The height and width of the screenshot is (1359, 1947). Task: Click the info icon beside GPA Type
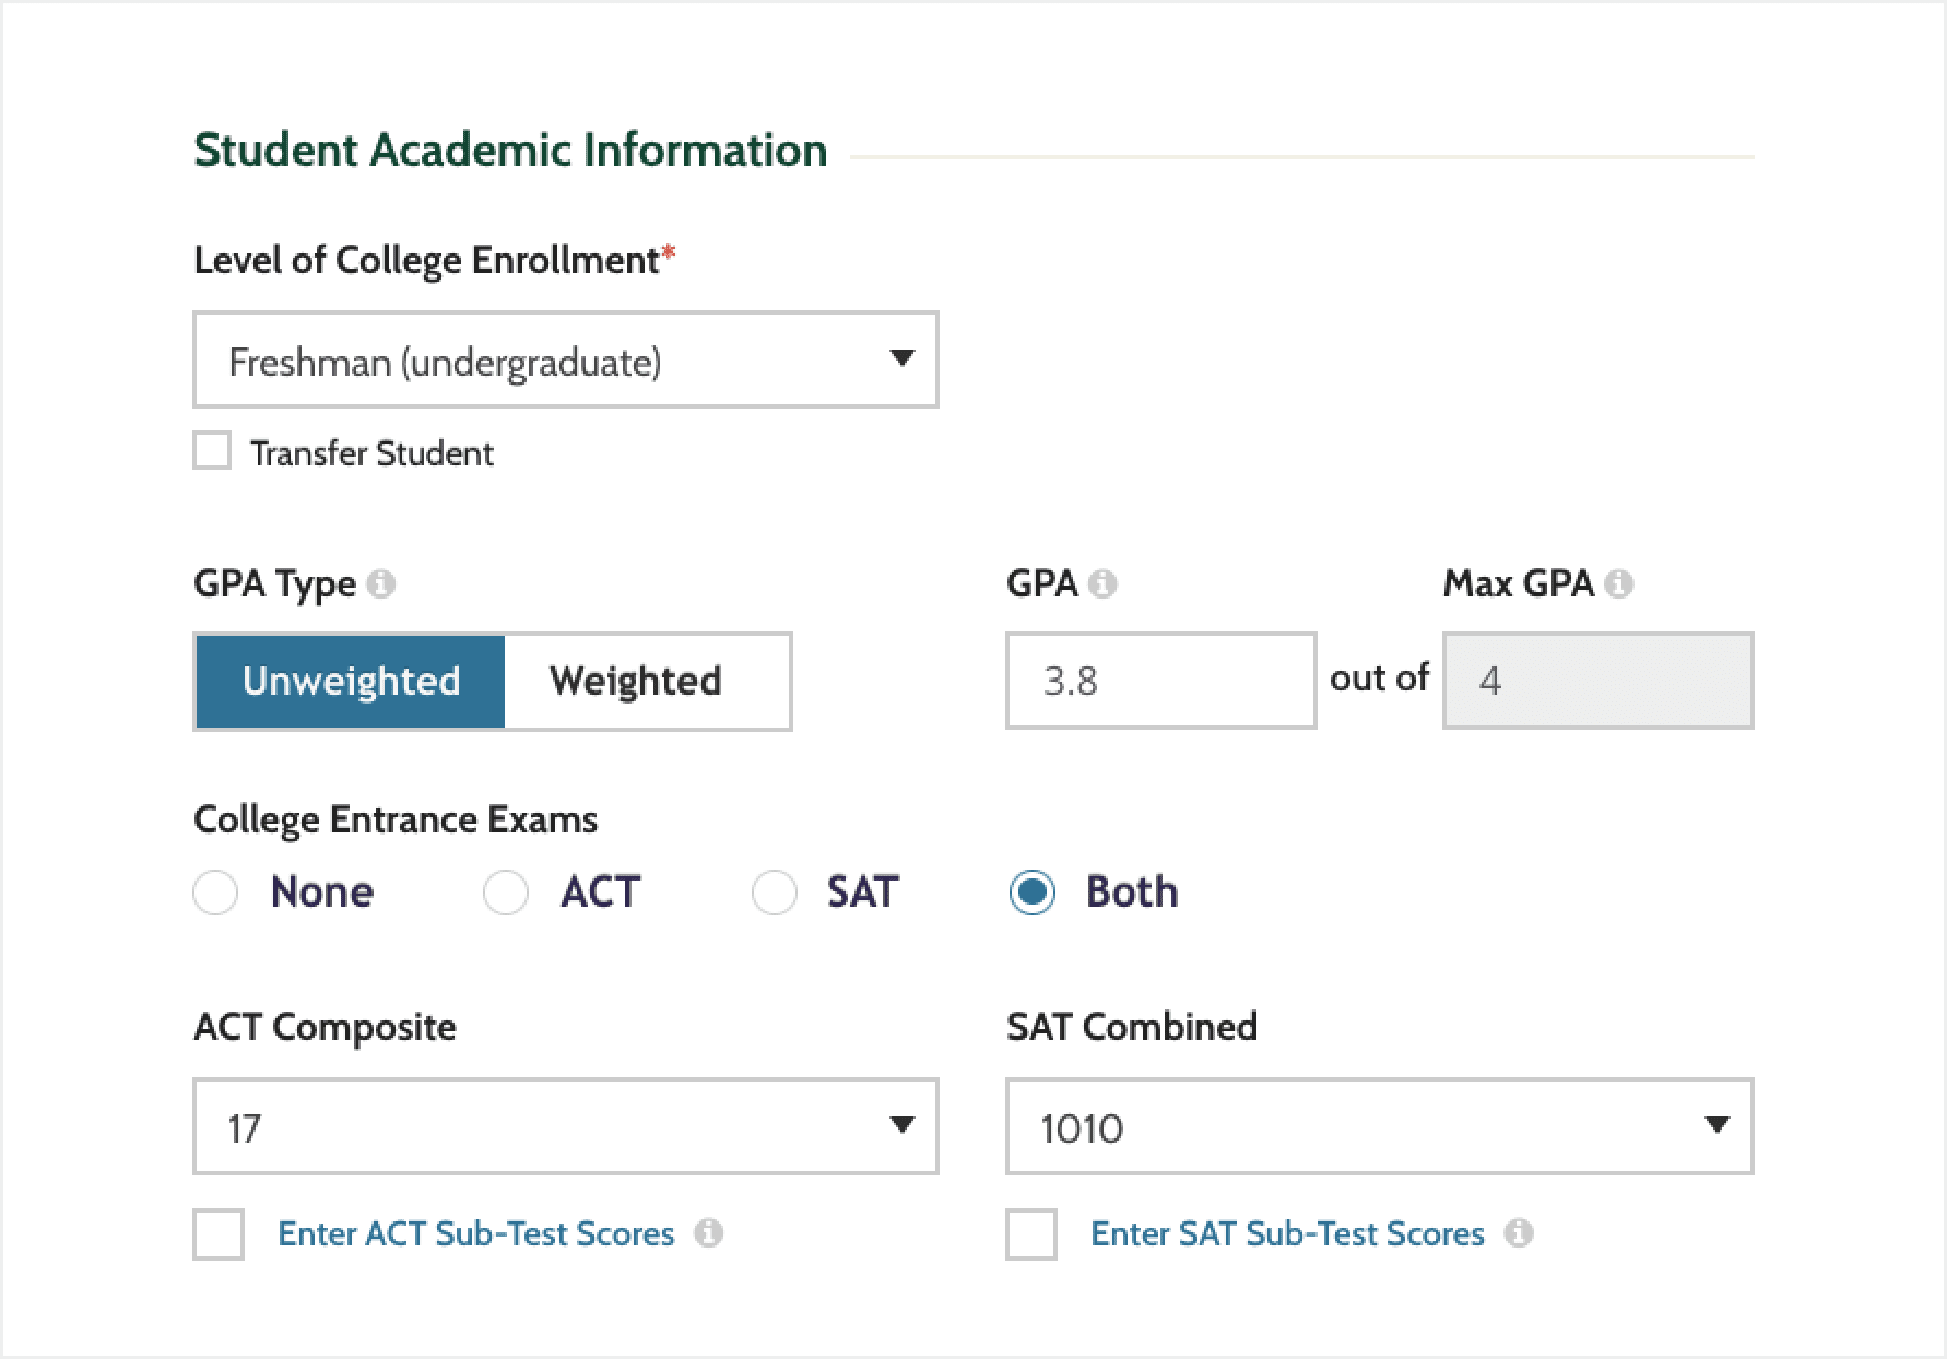tap(383, 585)
